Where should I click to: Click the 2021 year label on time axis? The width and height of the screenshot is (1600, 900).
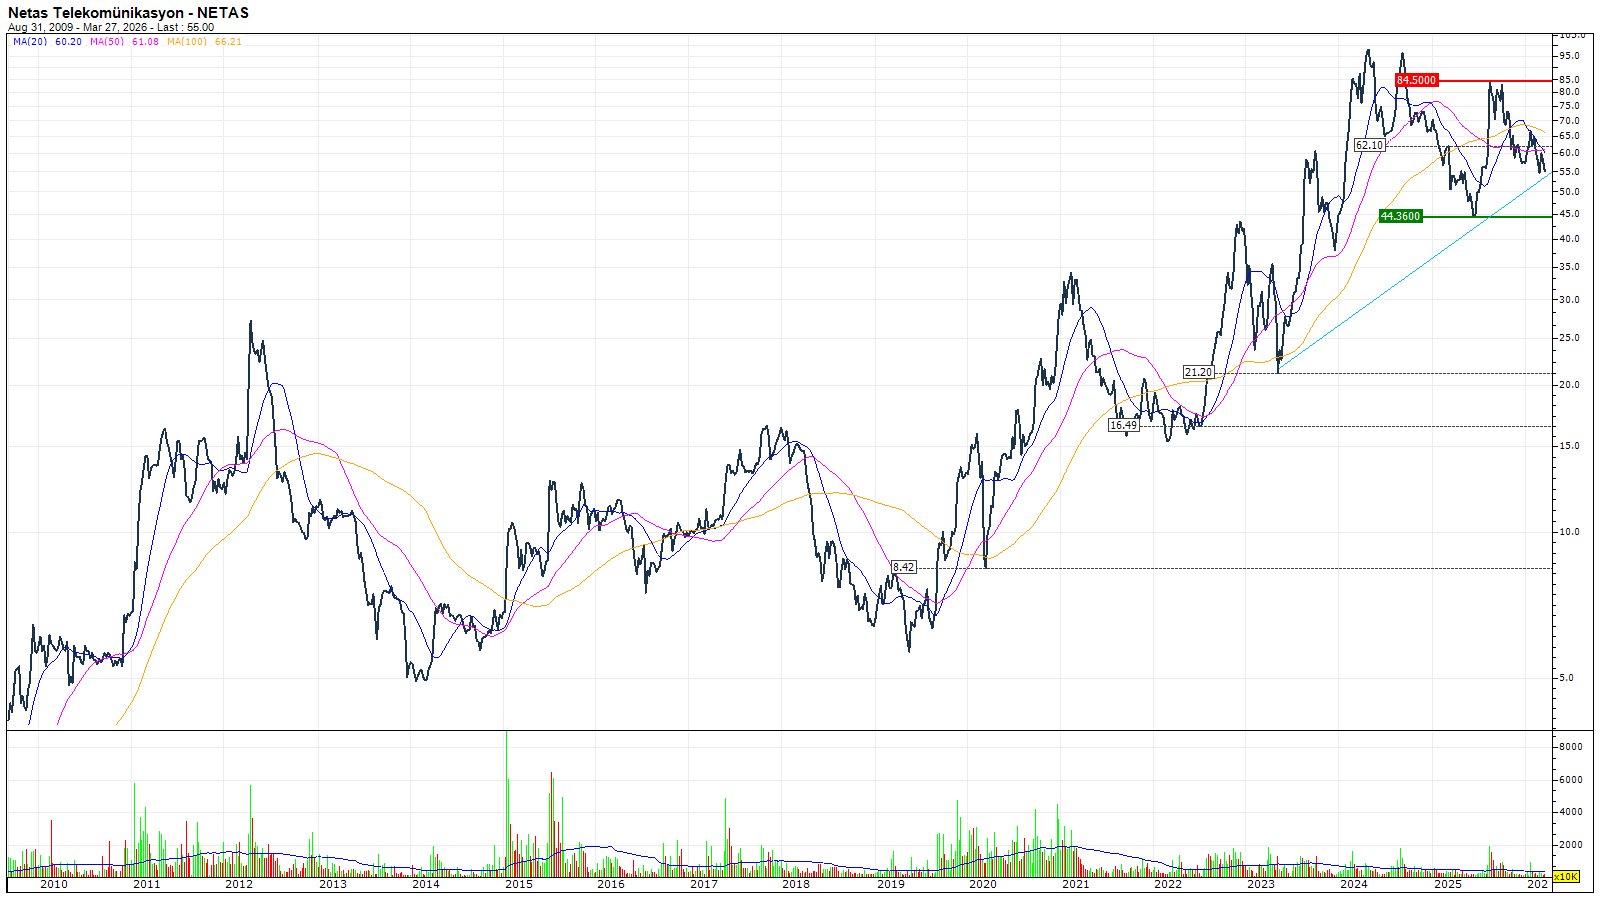[1076, 884]
